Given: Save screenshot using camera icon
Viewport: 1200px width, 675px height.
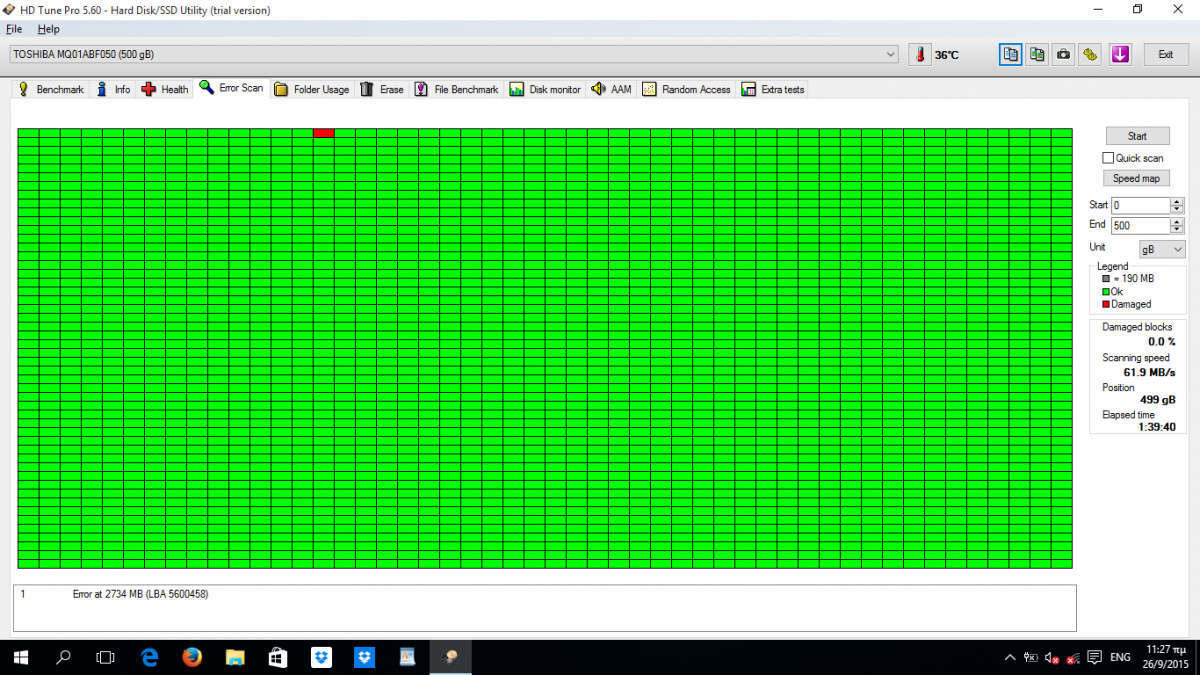Looking at the screenshot, I should [1064, 54].
